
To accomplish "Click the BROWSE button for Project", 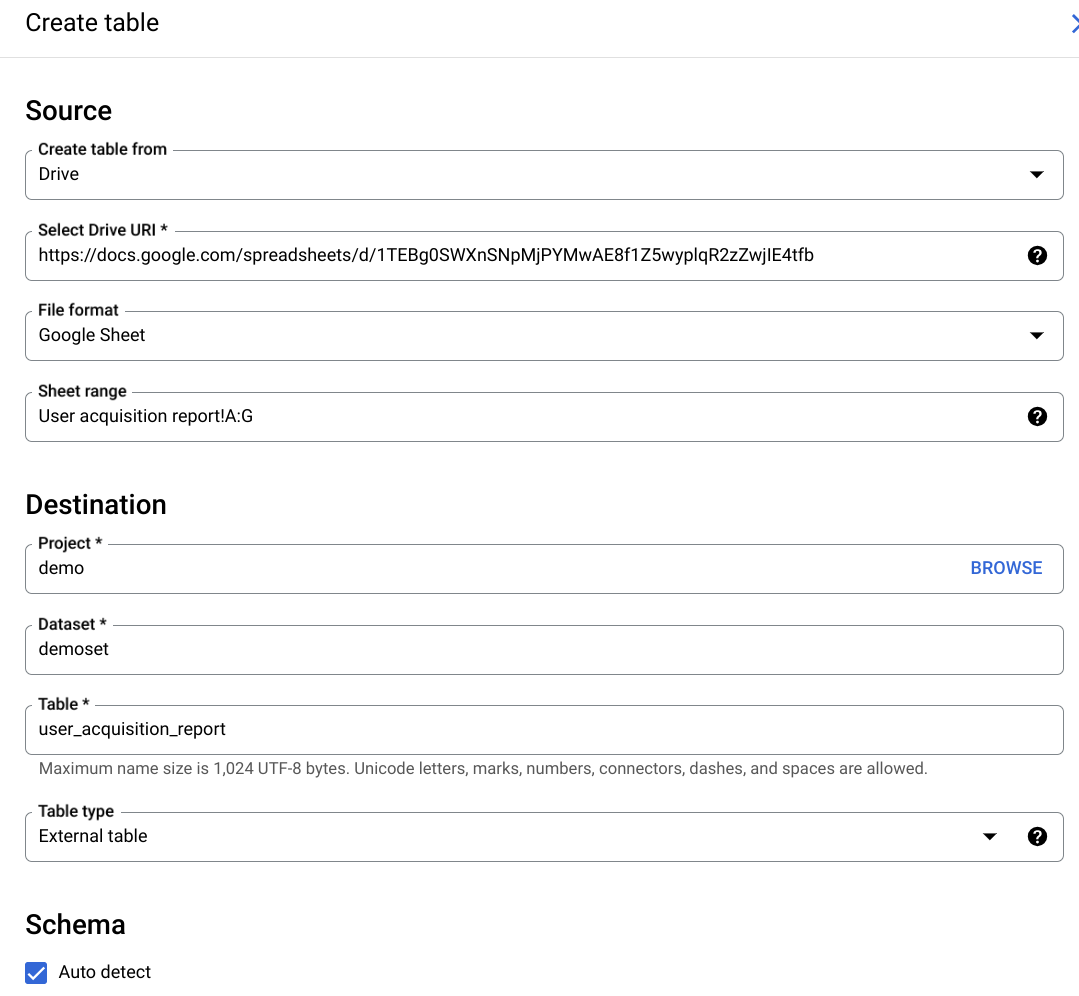I will (1006, 567).
